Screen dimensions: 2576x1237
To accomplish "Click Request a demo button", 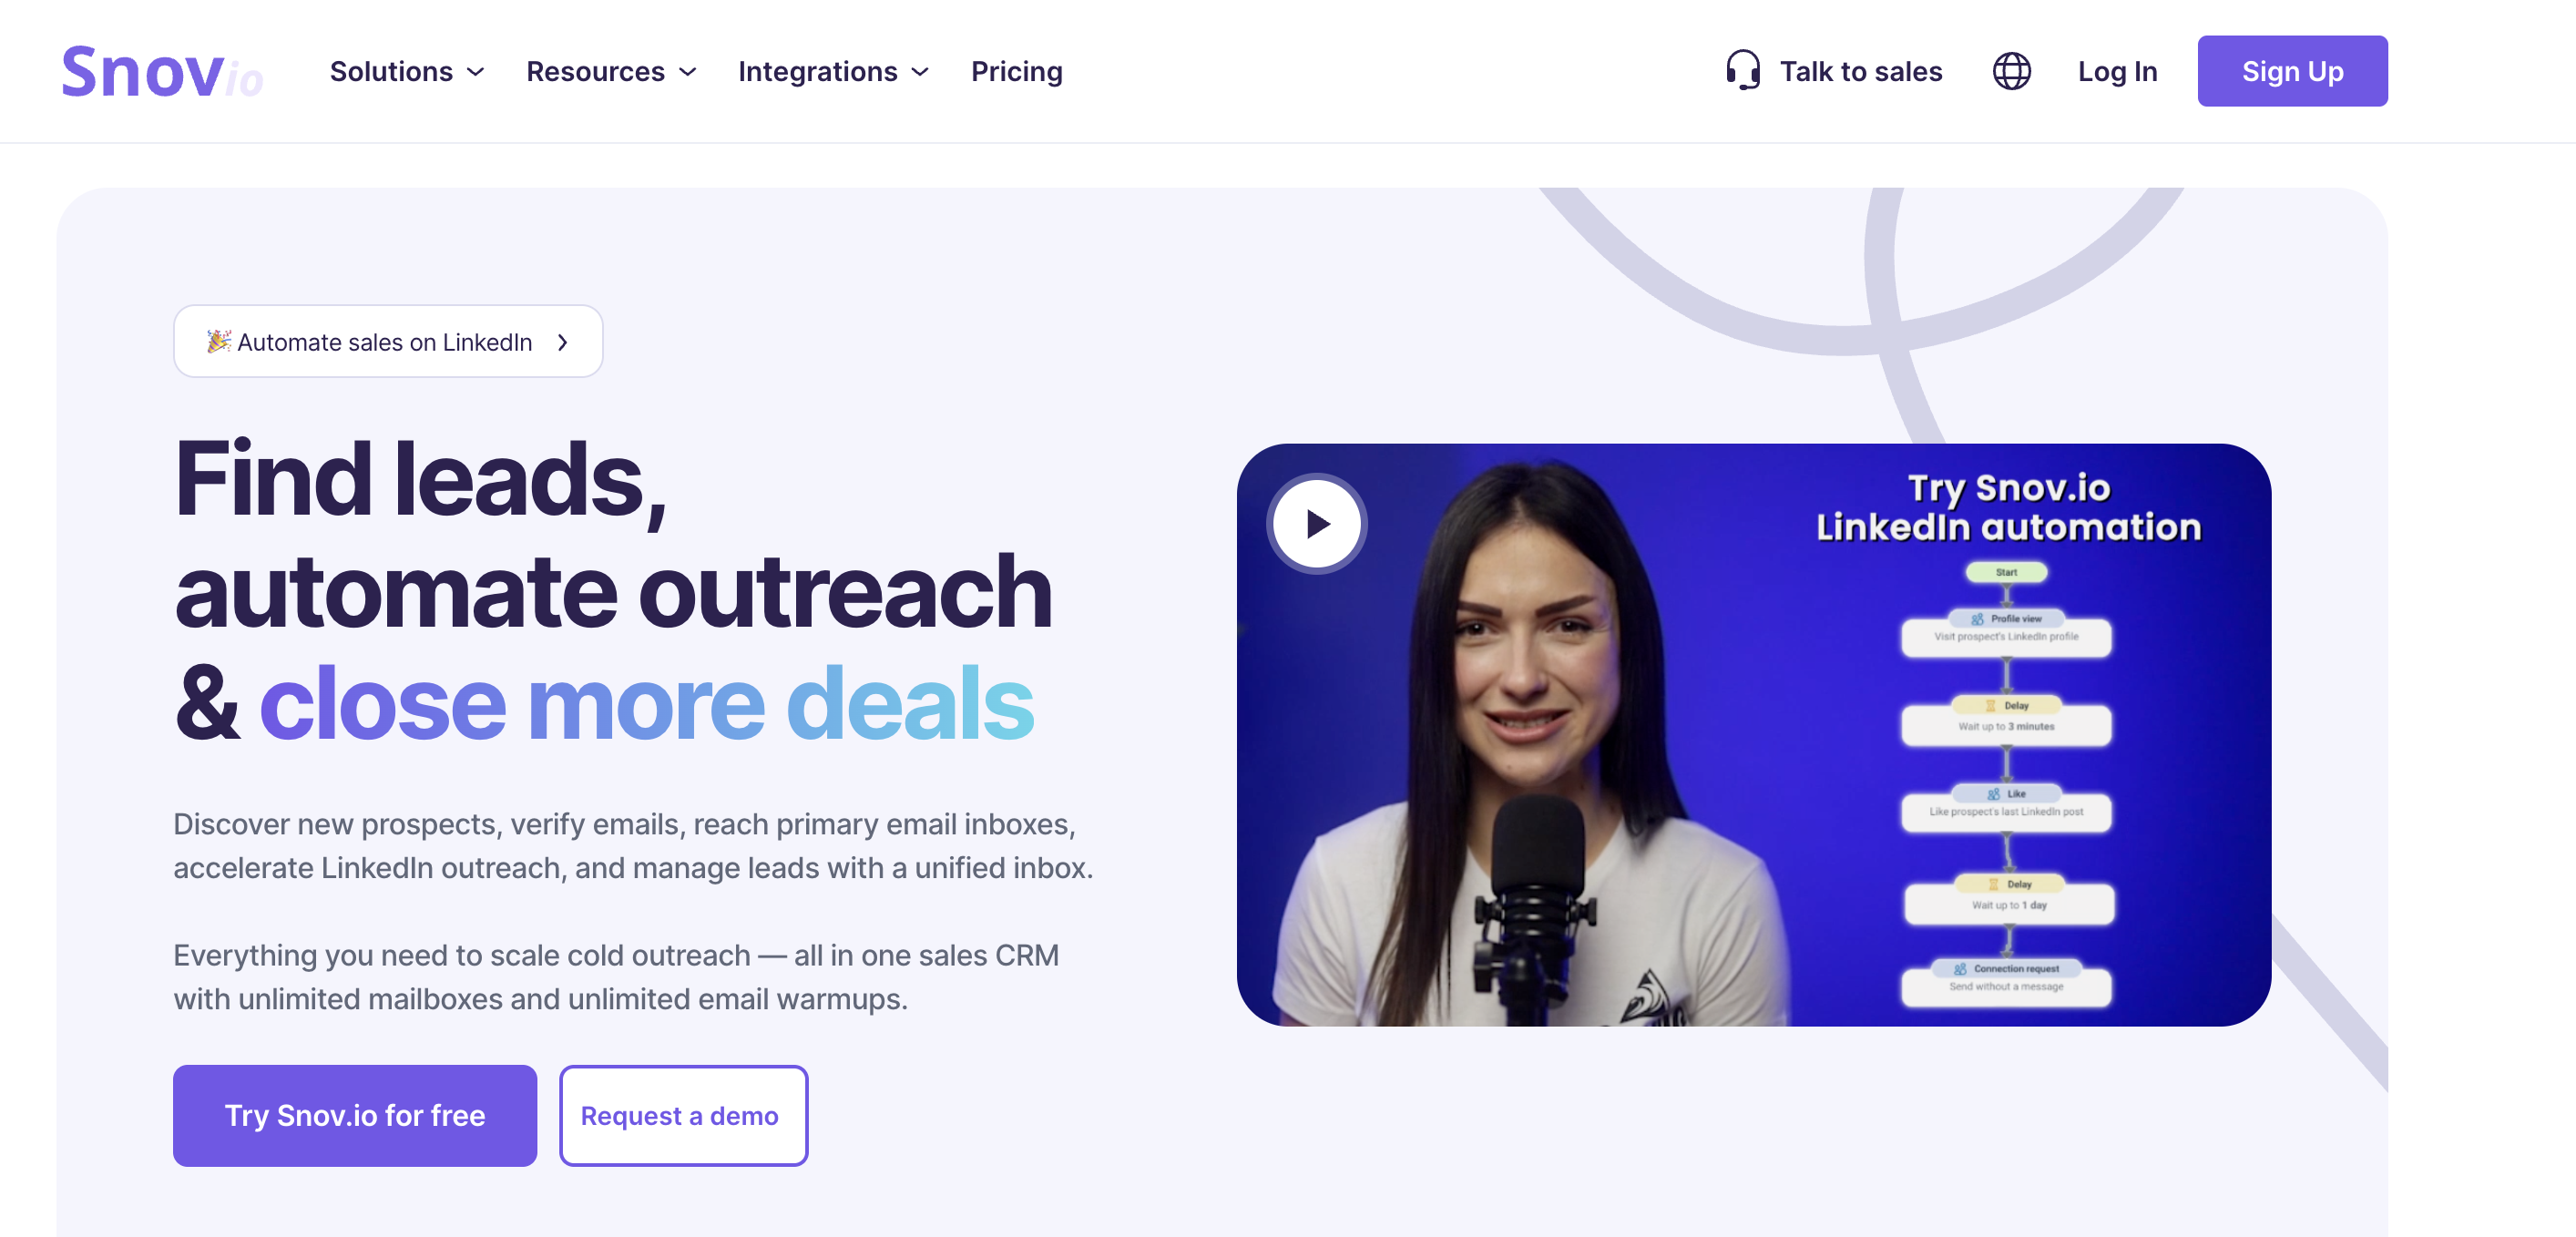I will click(683, 1115).
